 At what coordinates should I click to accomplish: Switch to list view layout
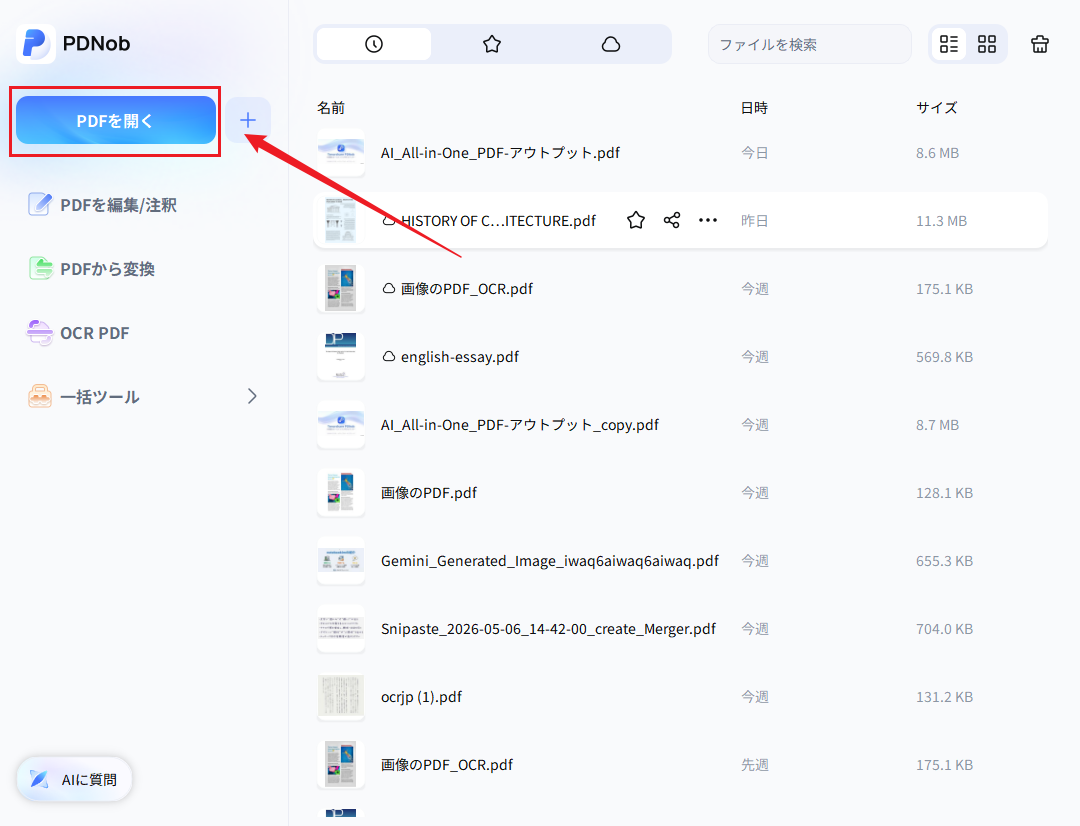click(949, 44)
